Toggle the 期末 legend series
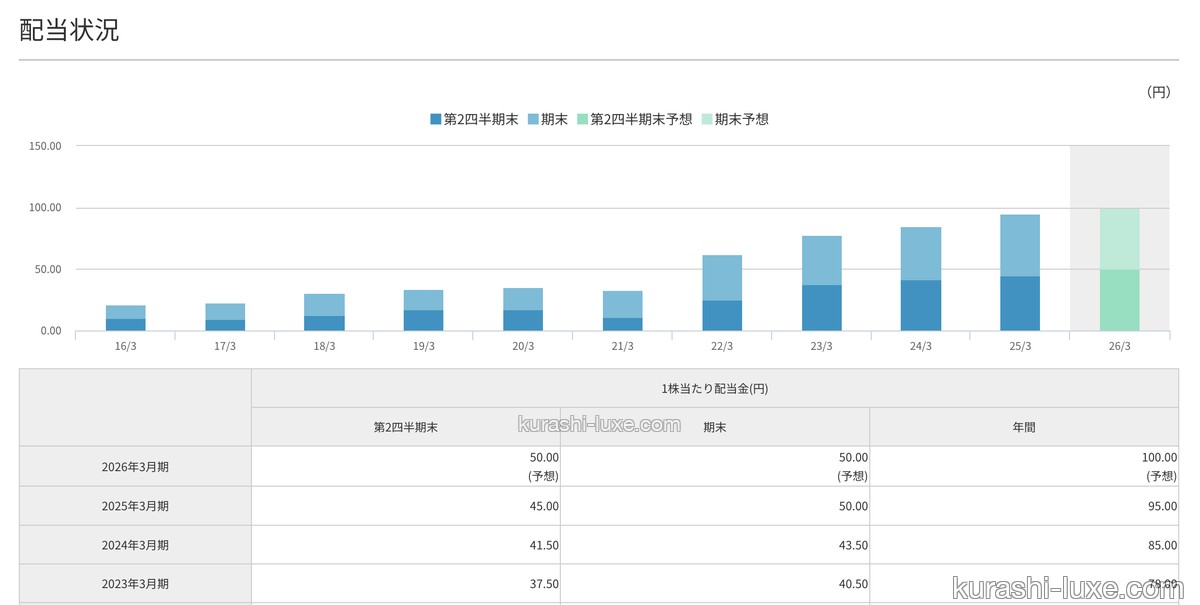The image size is (1200, 605). 548,119
